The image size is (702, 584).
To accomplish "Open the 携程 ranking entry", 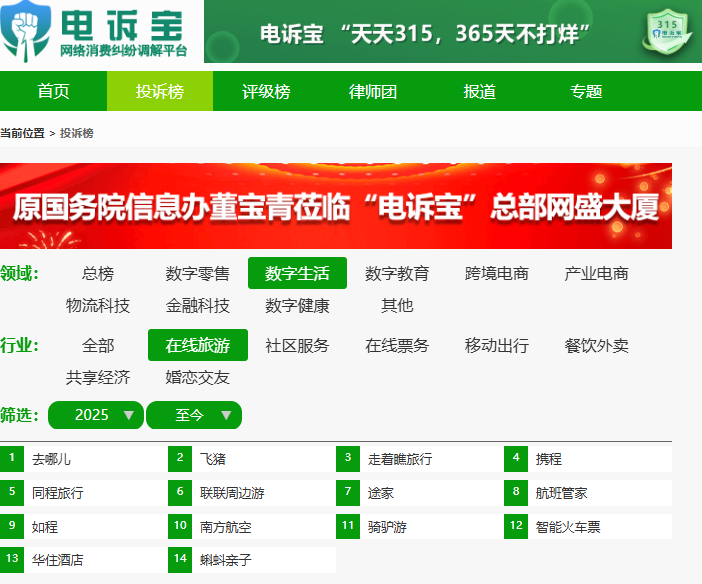I will pos(549,459).
